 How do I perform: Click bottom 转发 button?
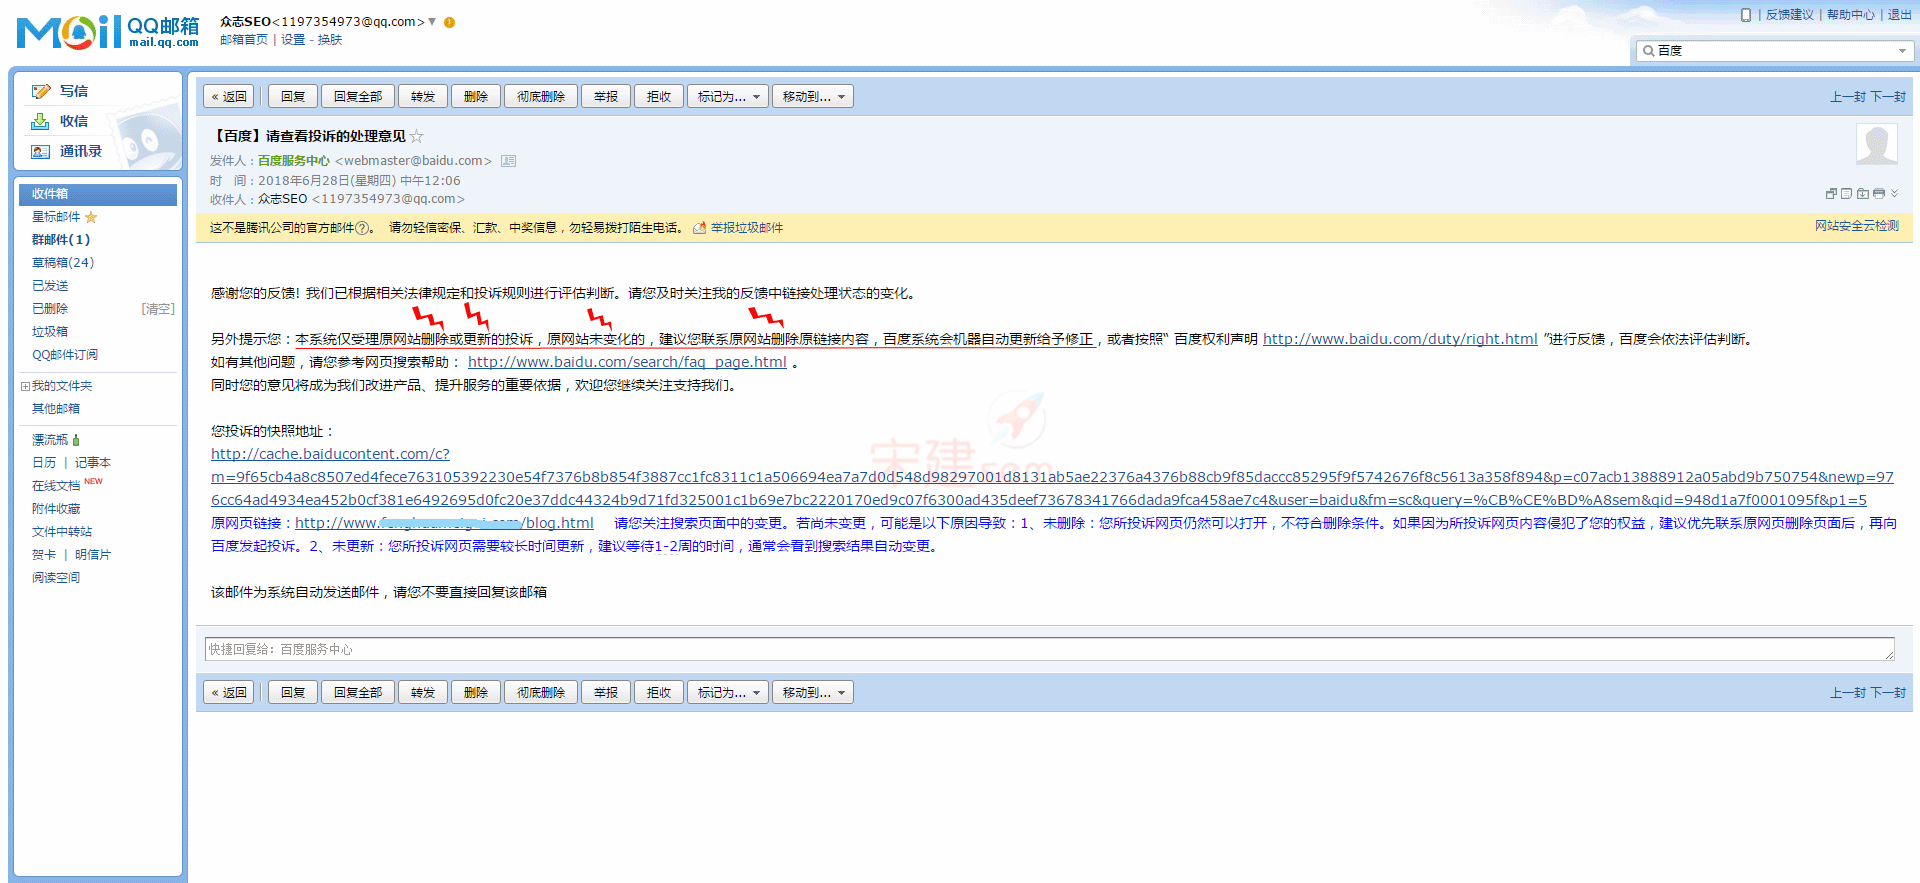[423, 693]
